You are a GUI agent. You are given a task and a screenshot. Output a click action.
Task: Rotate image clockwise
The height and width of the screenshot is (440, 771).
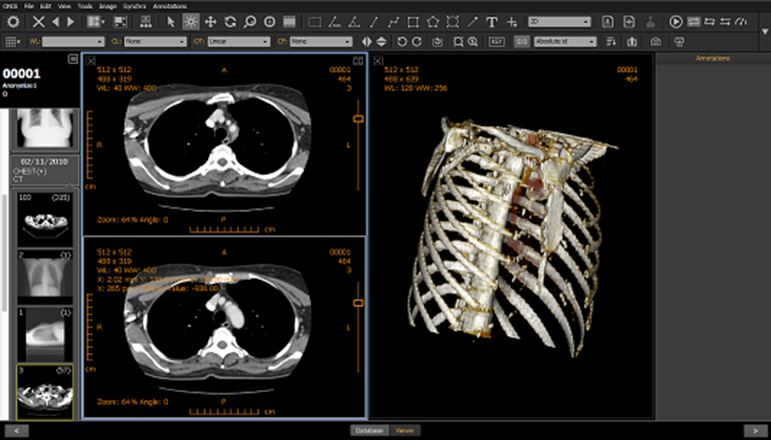coord(417,42)
